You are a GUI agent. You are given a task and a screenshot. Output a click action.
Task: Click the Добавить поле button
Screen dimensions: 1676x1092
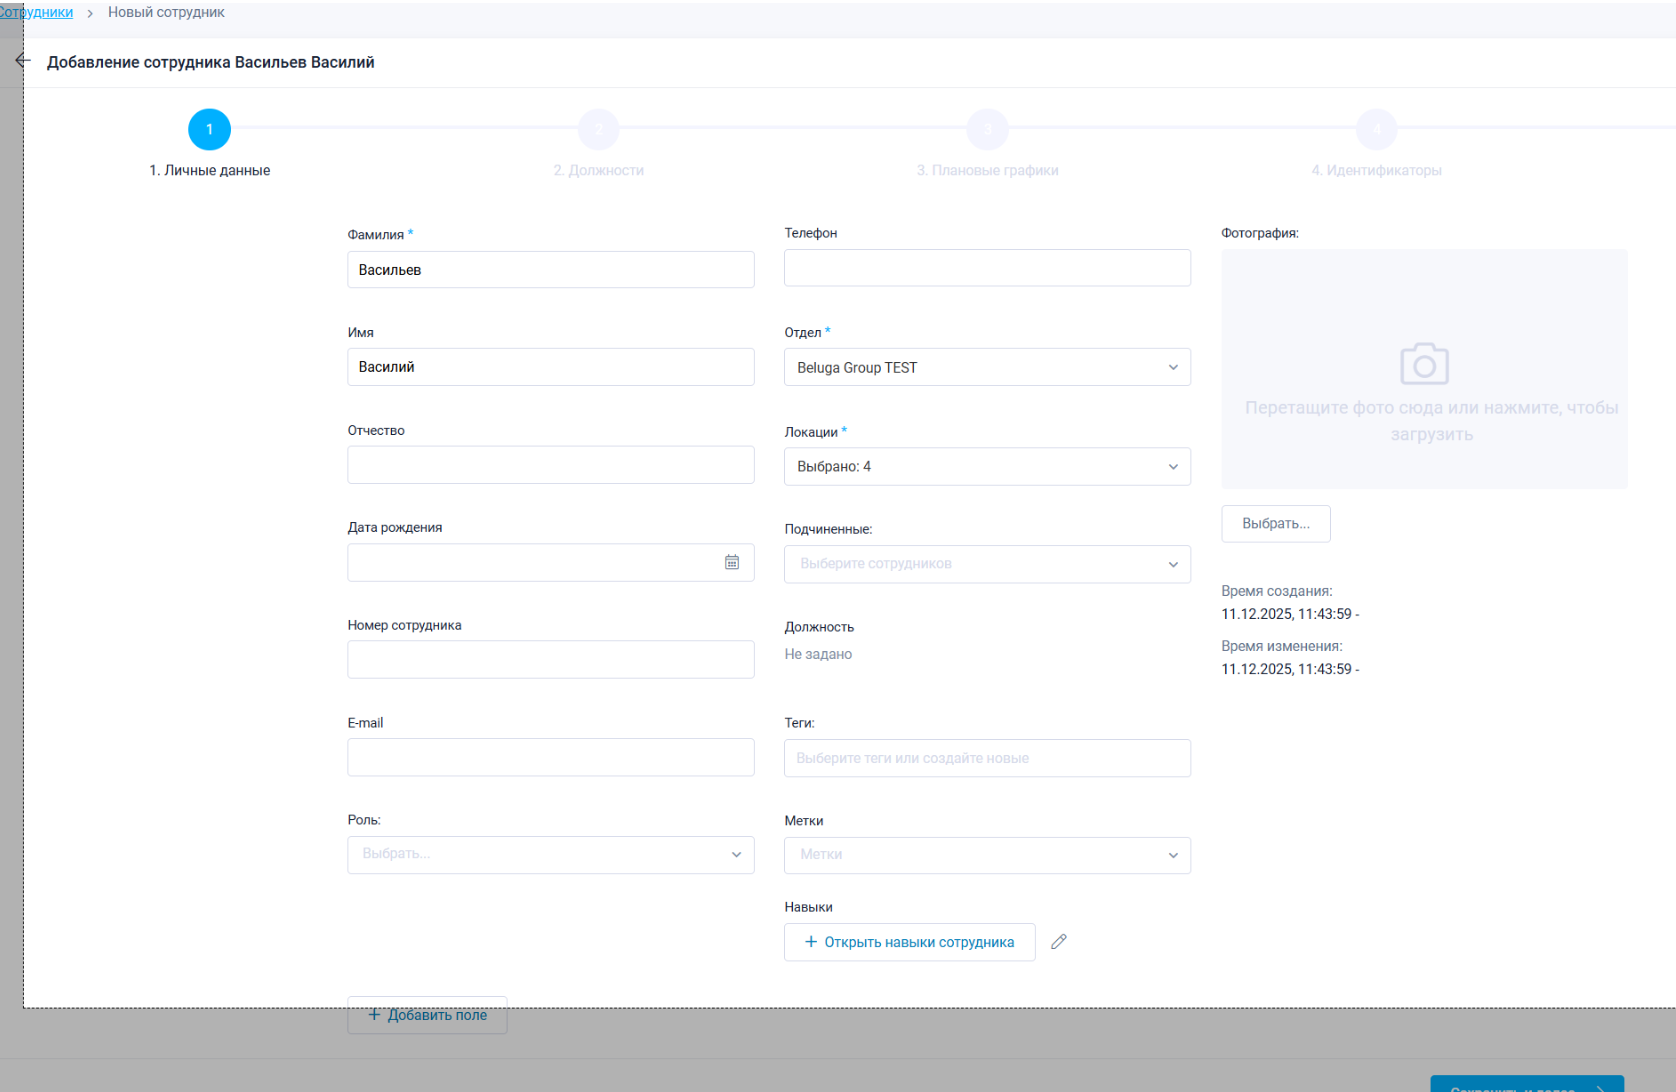click(427, 1015)
